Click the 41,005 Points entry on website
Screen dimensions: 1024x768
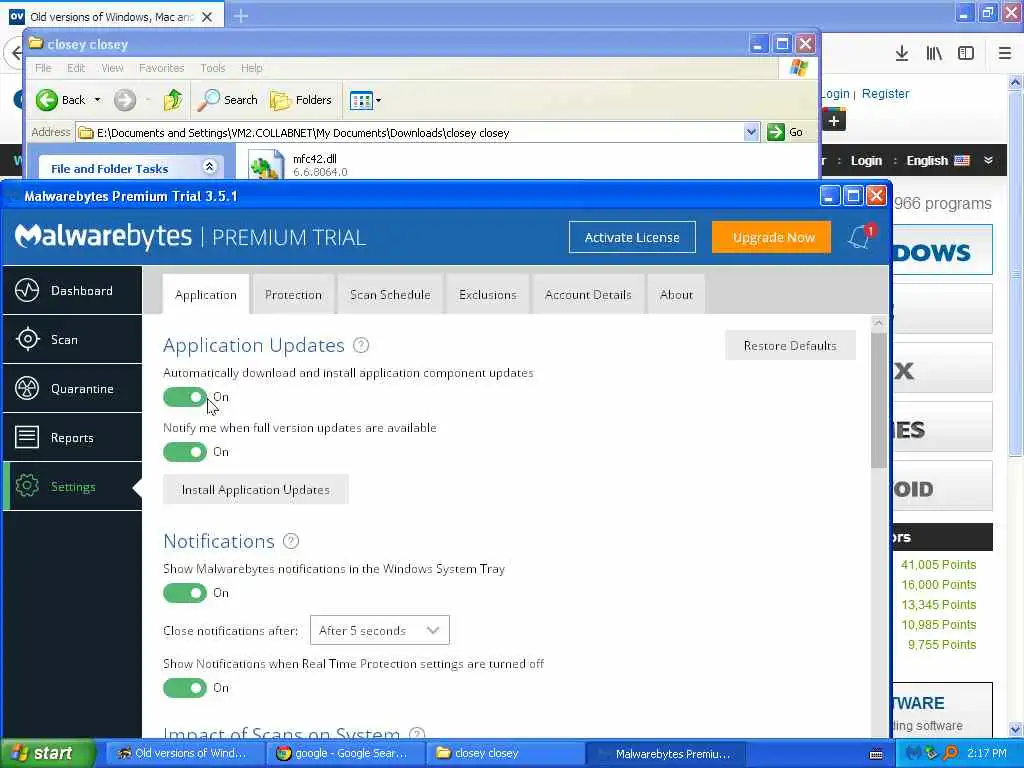(x=938, y=564)
